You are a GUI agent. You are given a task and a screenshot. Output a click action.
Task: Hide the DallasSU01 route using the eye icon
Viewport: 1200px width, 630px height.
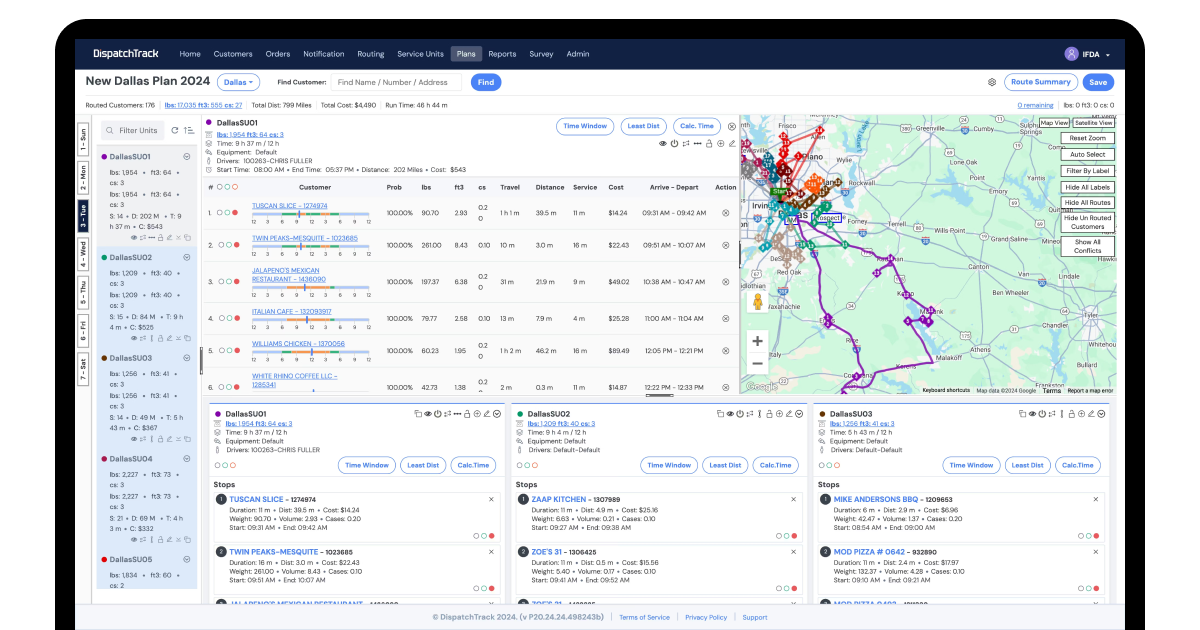tap(663, 143)
